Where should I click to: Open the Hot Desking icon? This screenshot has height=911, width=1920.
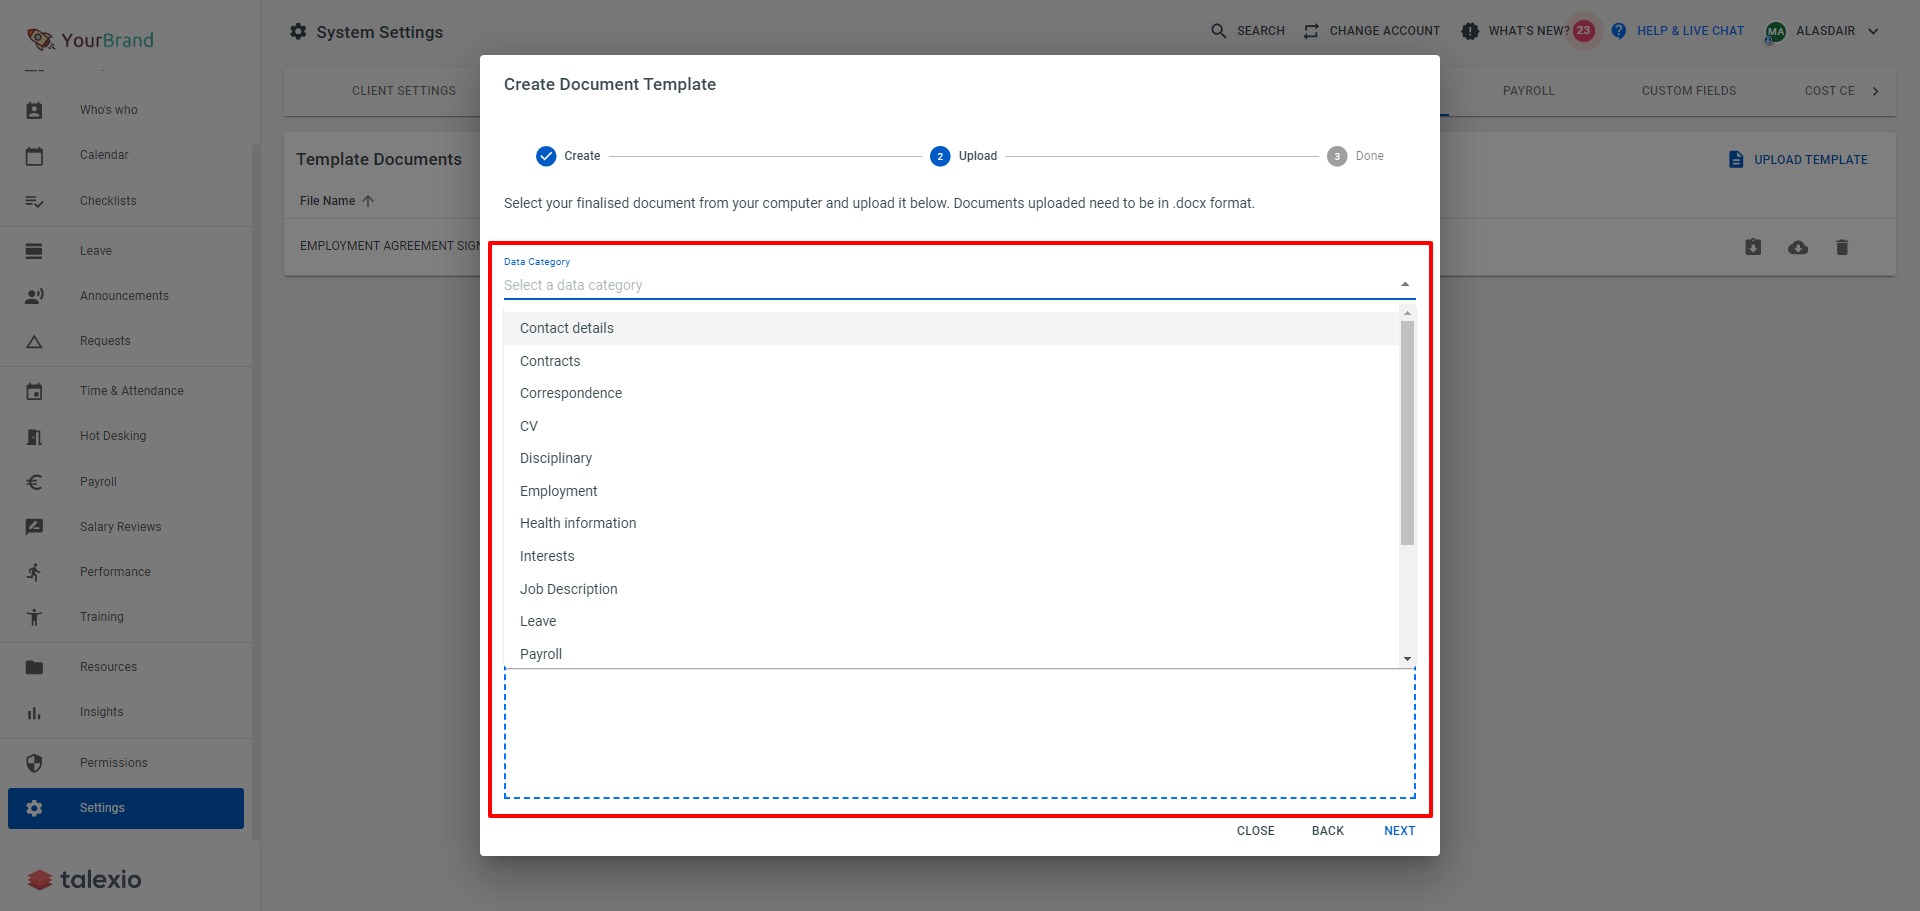pyautogui.click(x=34, y=436)
